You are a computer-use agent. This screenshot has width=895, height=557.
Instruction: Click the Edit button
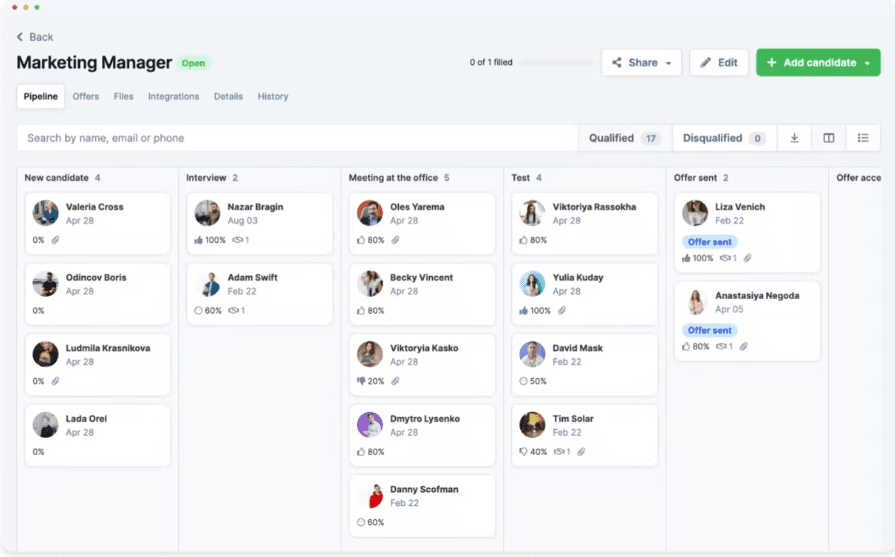pyautogui.click(x=718, y=62)
